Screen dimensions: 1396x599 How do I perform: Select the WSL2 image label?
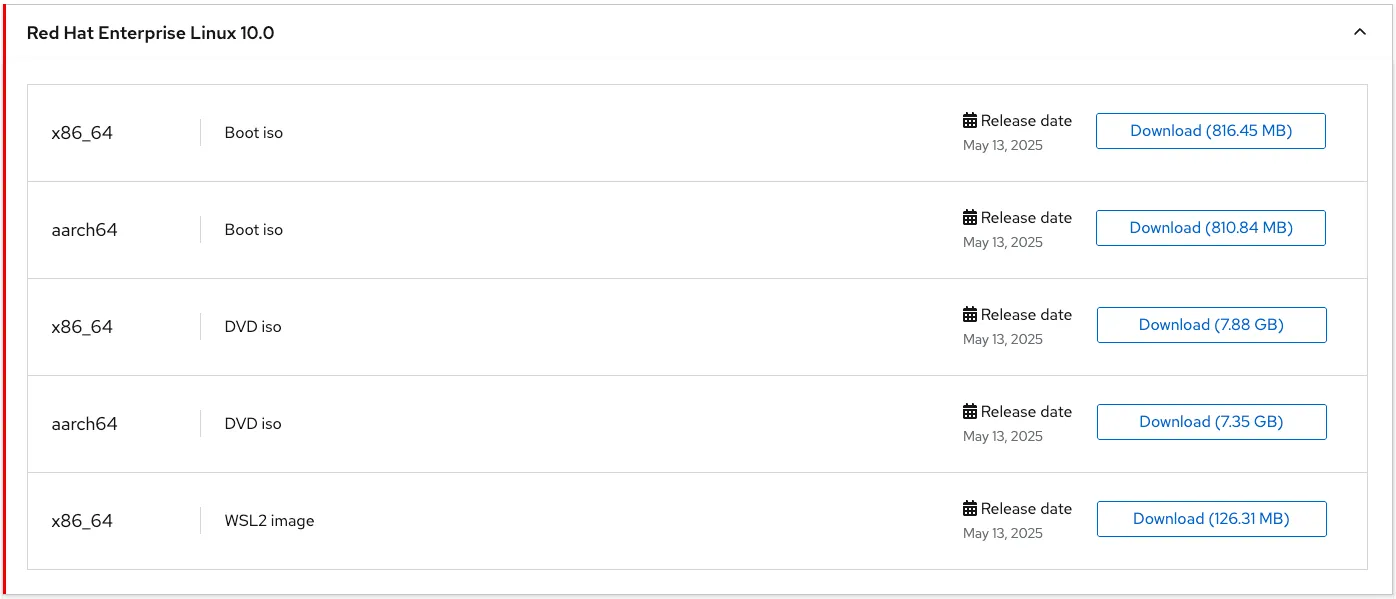(269, 521)
